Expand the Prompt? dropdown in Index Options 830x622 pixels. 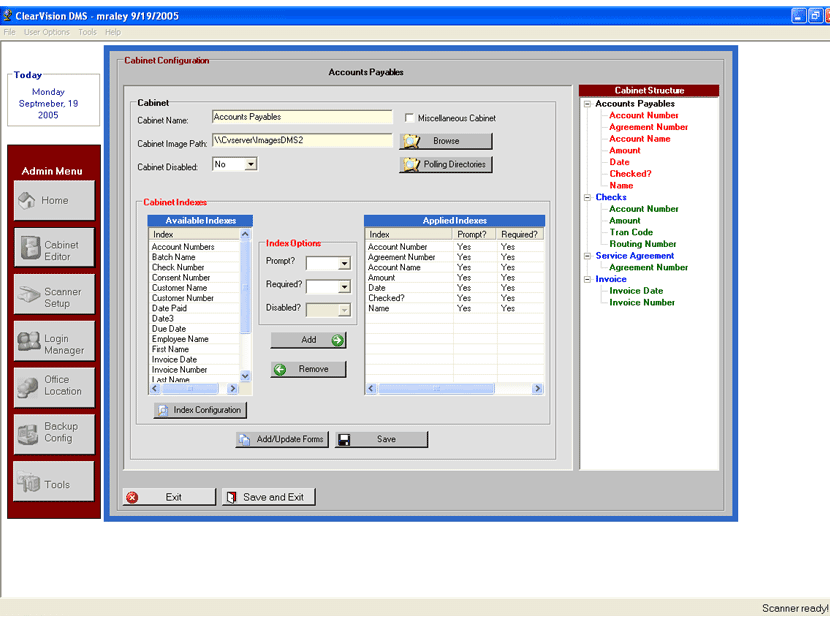tap(343, 264)
